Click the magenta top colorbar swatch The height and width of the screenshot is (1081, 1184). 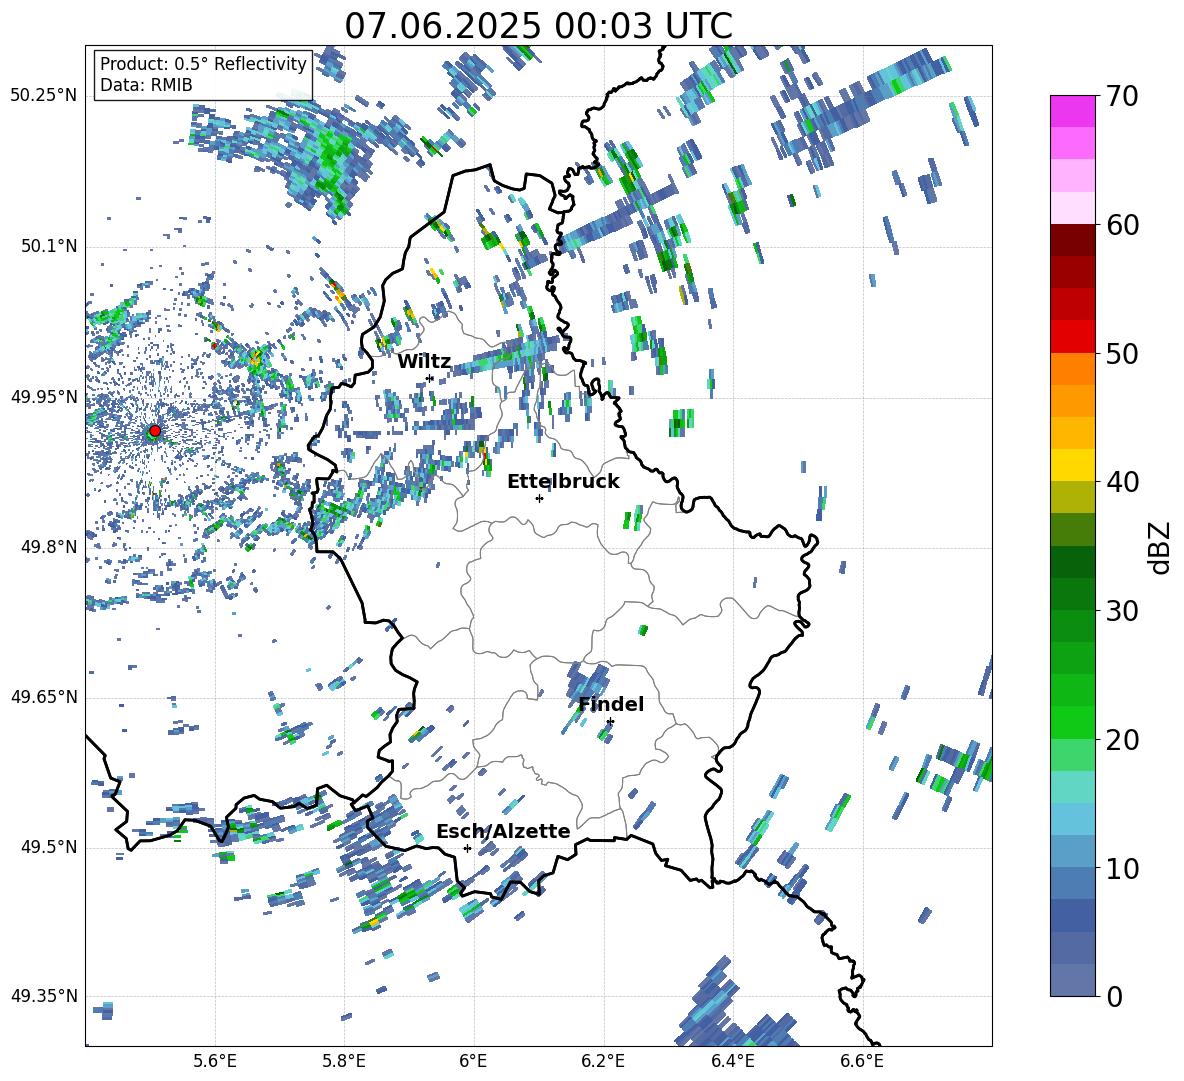pos(1072,111)
